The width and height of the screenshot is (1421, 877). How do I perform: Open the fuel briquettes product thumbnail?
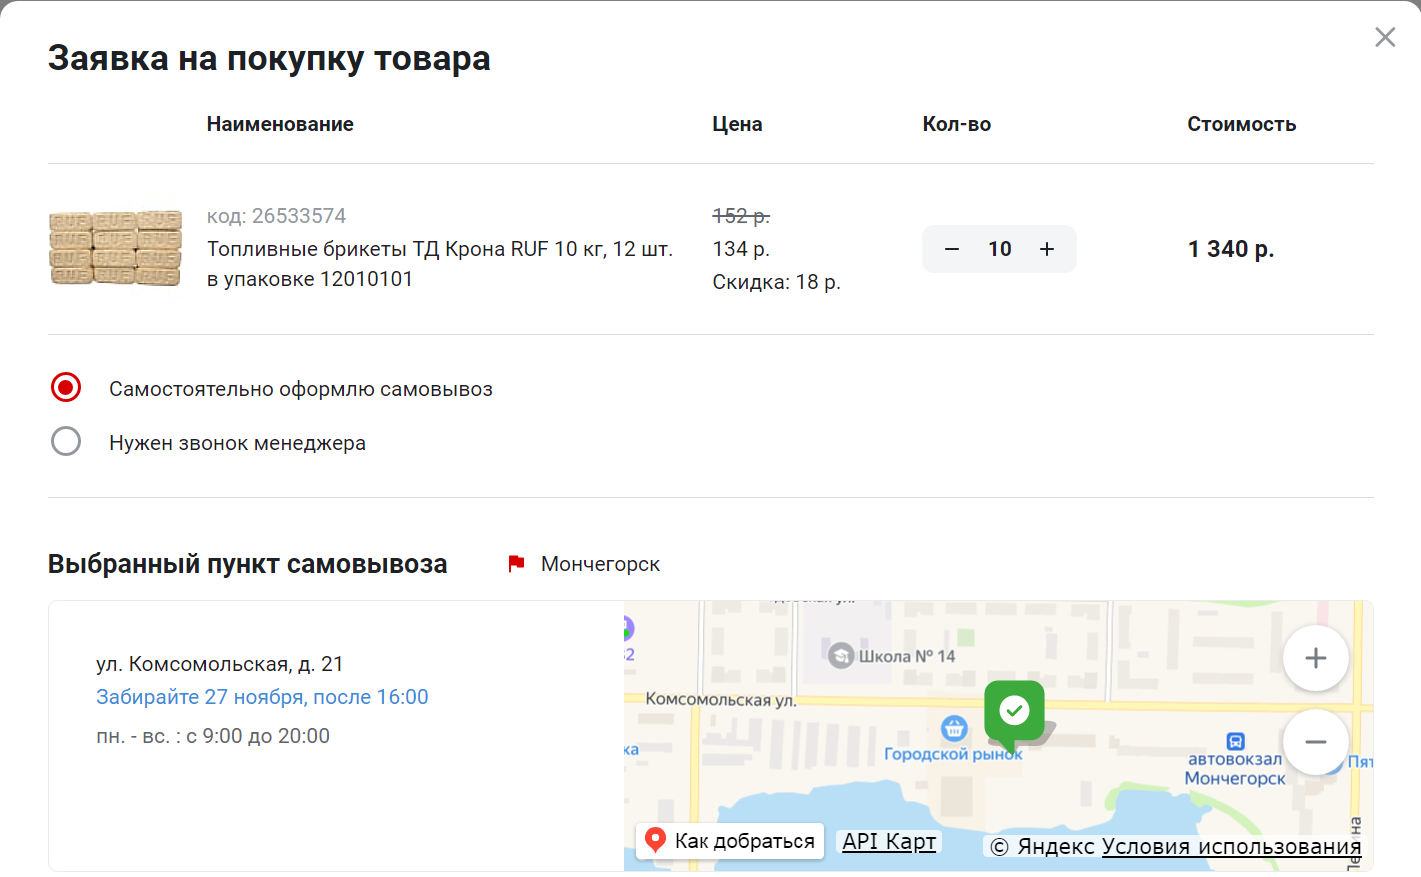click(116, 248)
